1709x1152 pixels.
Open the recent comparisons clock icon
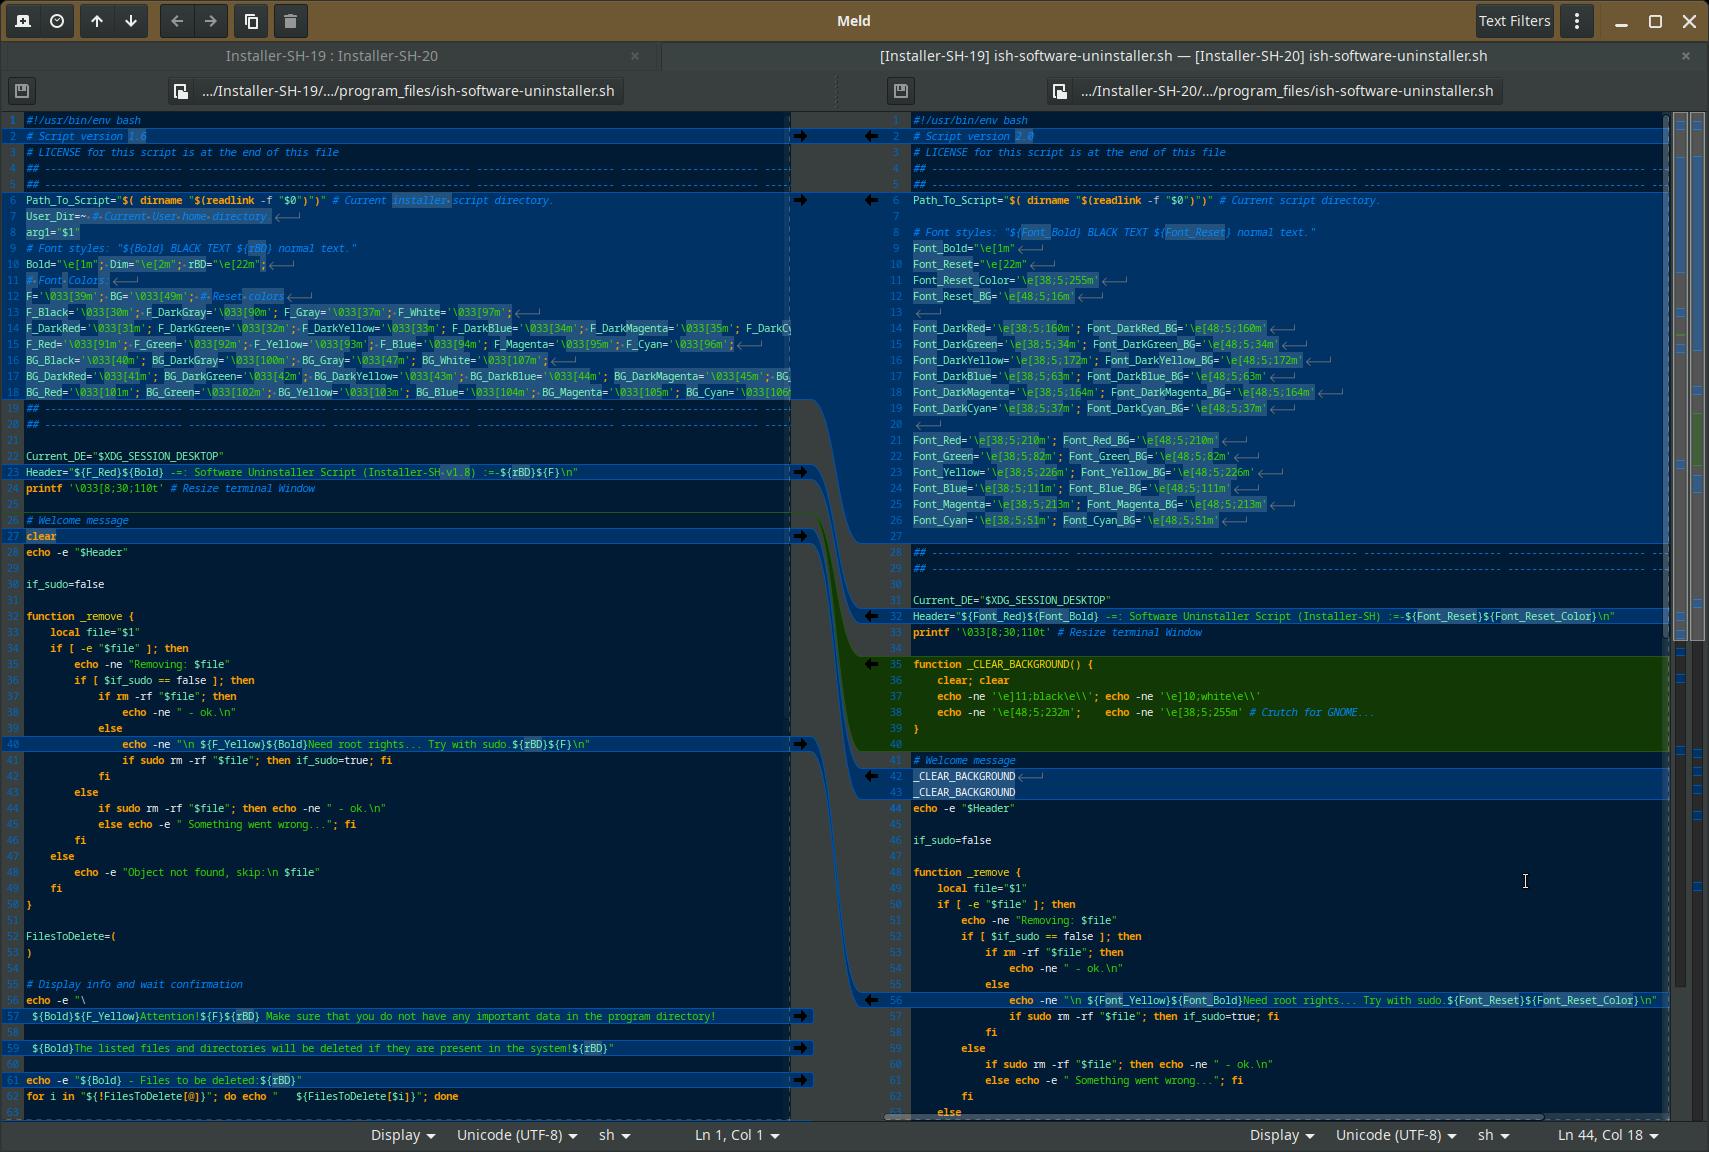tap(57, 21)
